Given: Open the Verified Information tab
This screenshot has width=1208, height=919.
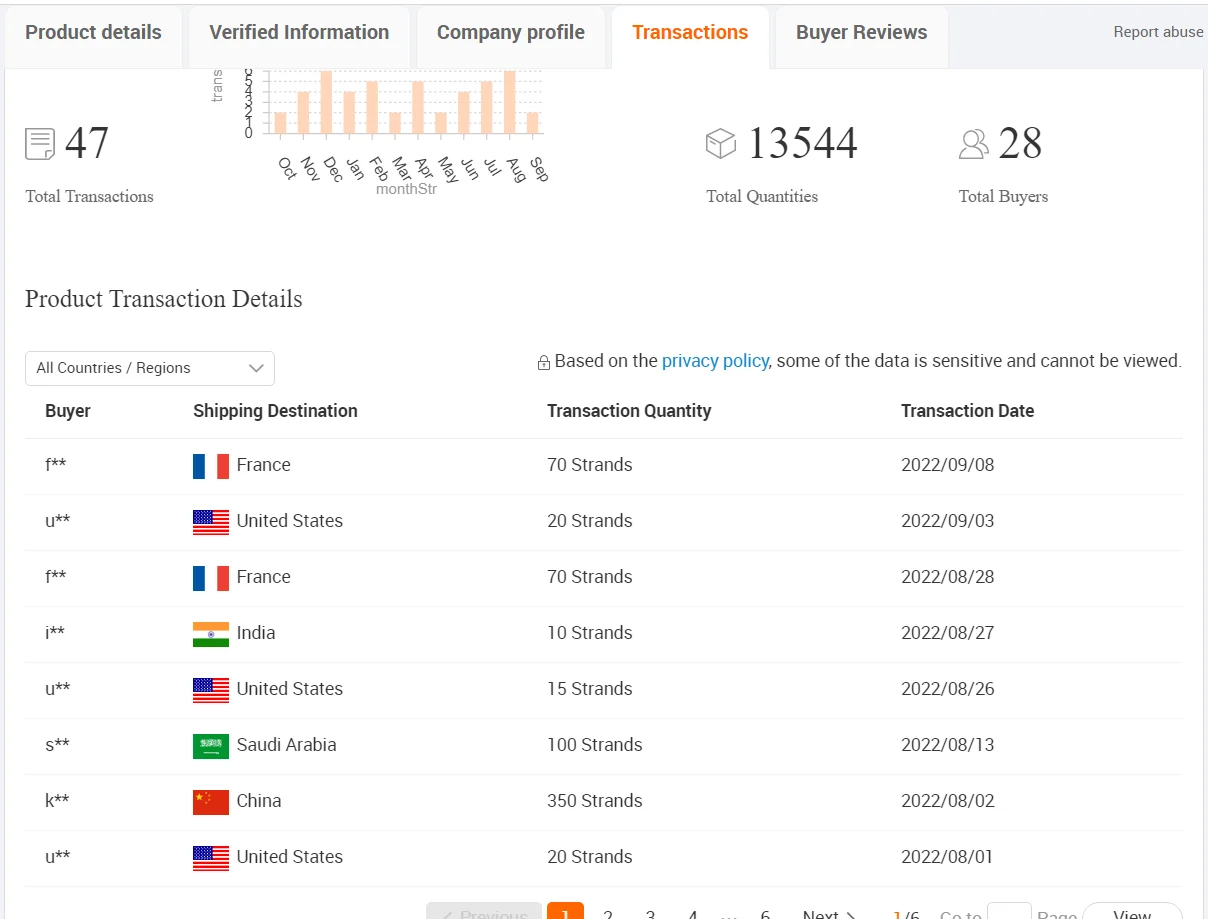Looking at the screenshot, I should [x=299, y=33].
